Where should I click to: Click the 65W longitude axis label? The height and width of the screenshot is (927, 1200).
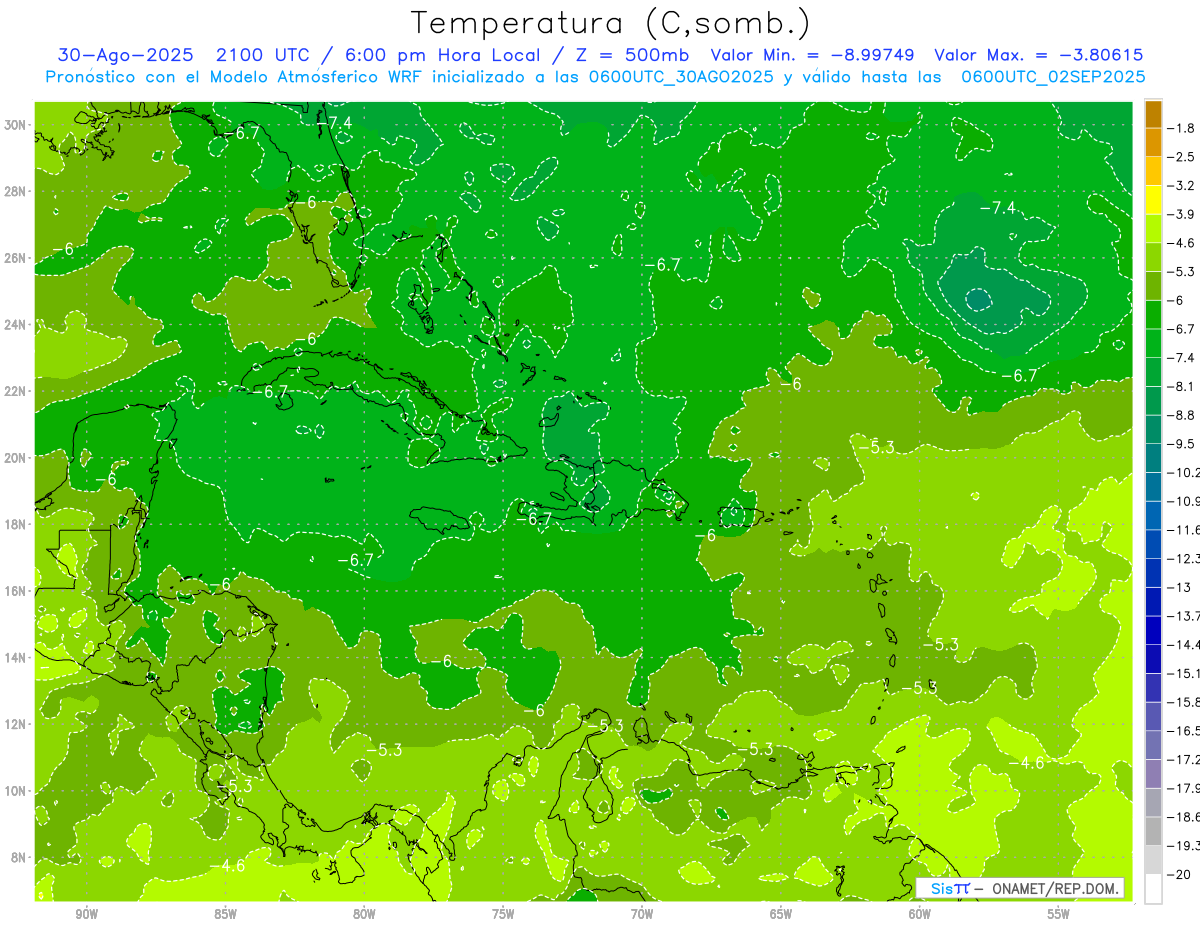[x=781, y=914]
